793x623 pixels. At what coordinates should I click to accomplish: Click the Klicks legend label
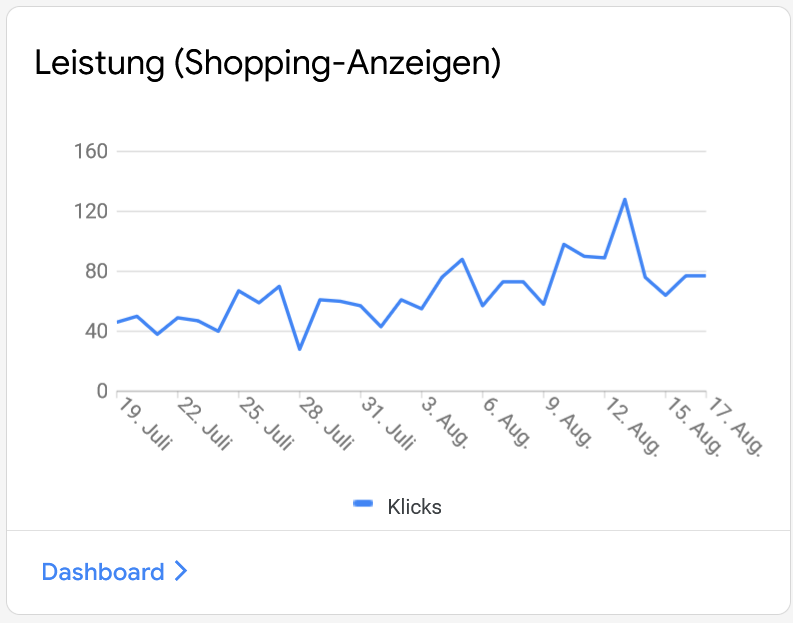coord(414,507)
